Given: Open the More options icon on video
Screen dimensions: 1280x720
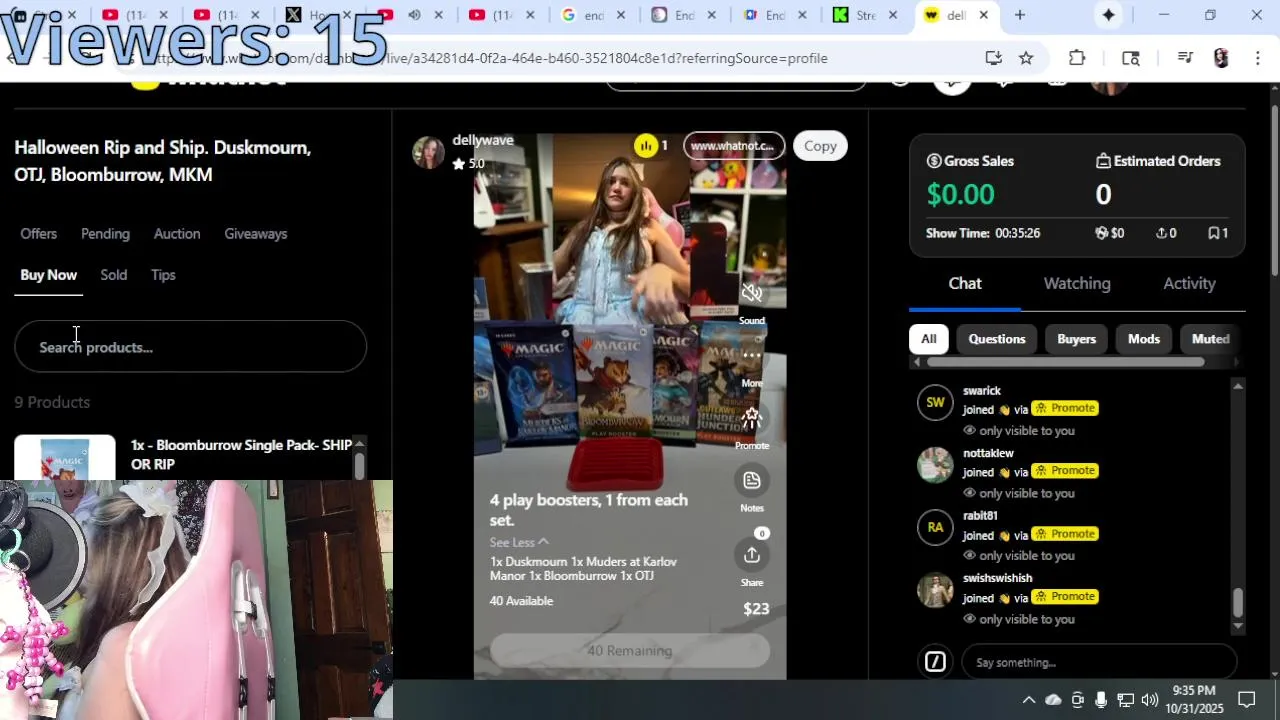Looking at the screenshot, I should (752, 355).
